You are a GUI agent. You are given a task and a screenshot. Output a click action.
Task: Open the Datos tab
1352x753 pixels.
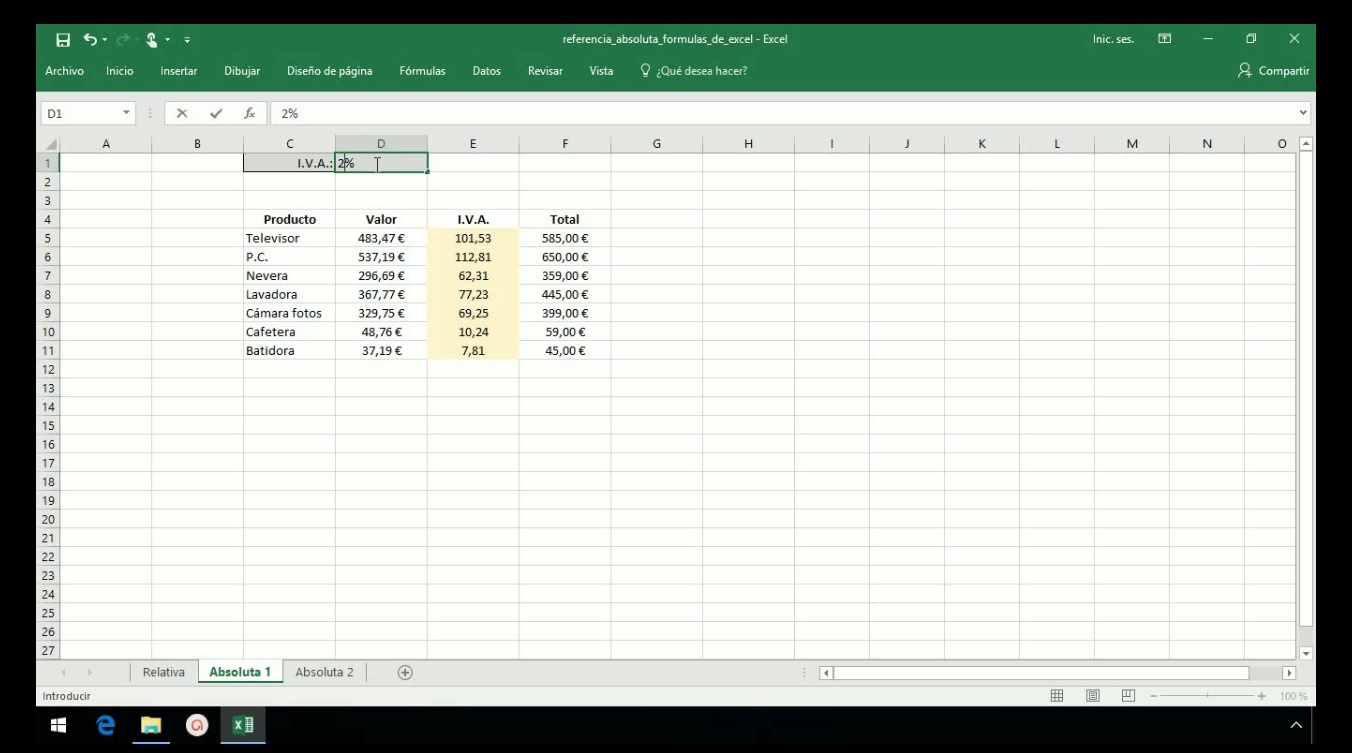pyautogui.click(x=486, y=71)
